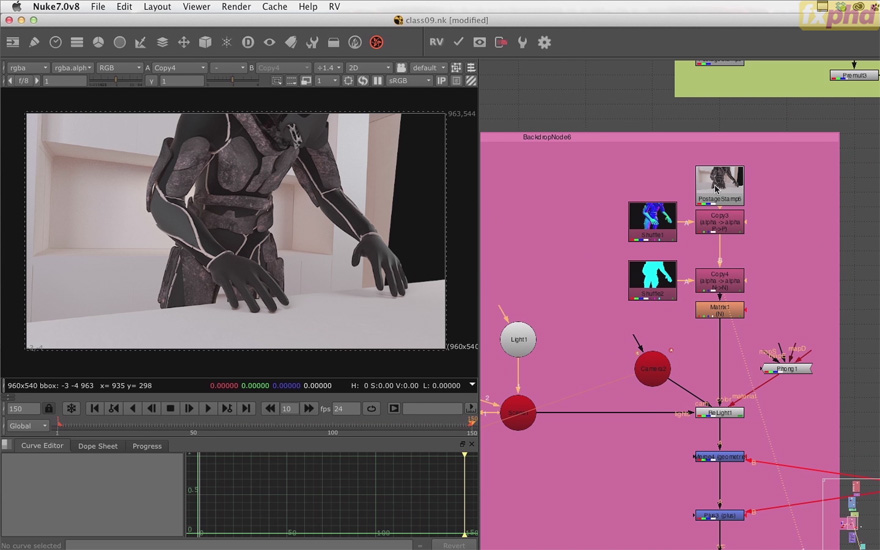The height and width of the screenshot is (550, 880).
Task: Switch to the Dope Sheet tab
Action: click(x=98, y=446)
